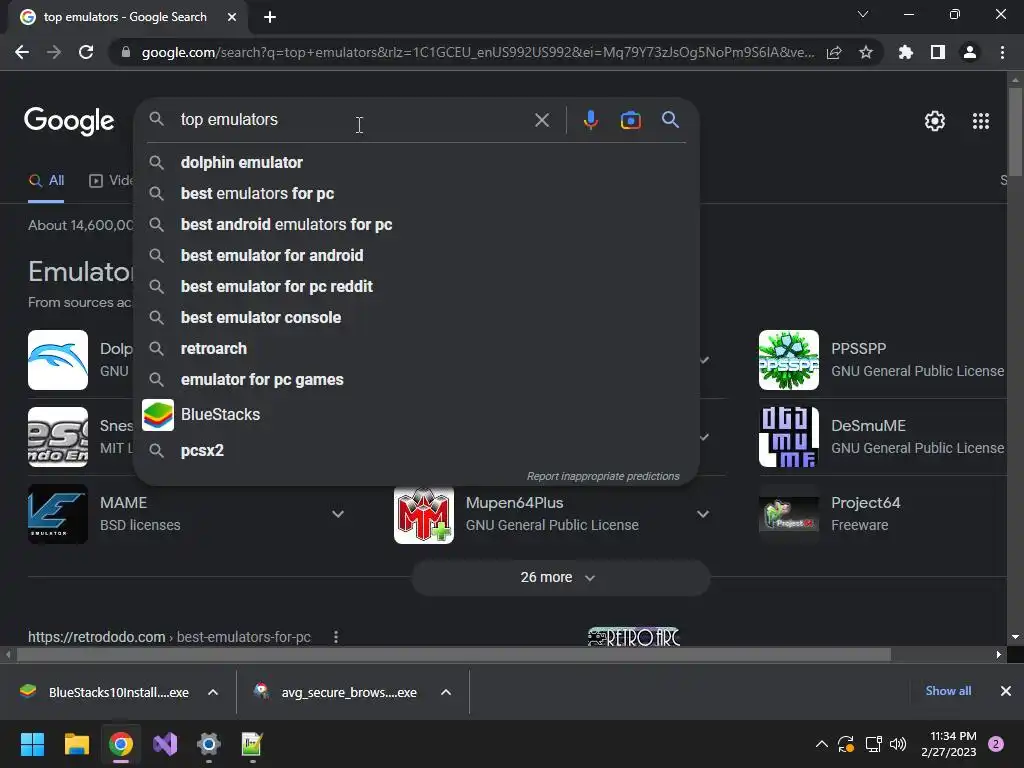Choose best emulator for android suggestion
1024x768 pixels.
(417, 255)
